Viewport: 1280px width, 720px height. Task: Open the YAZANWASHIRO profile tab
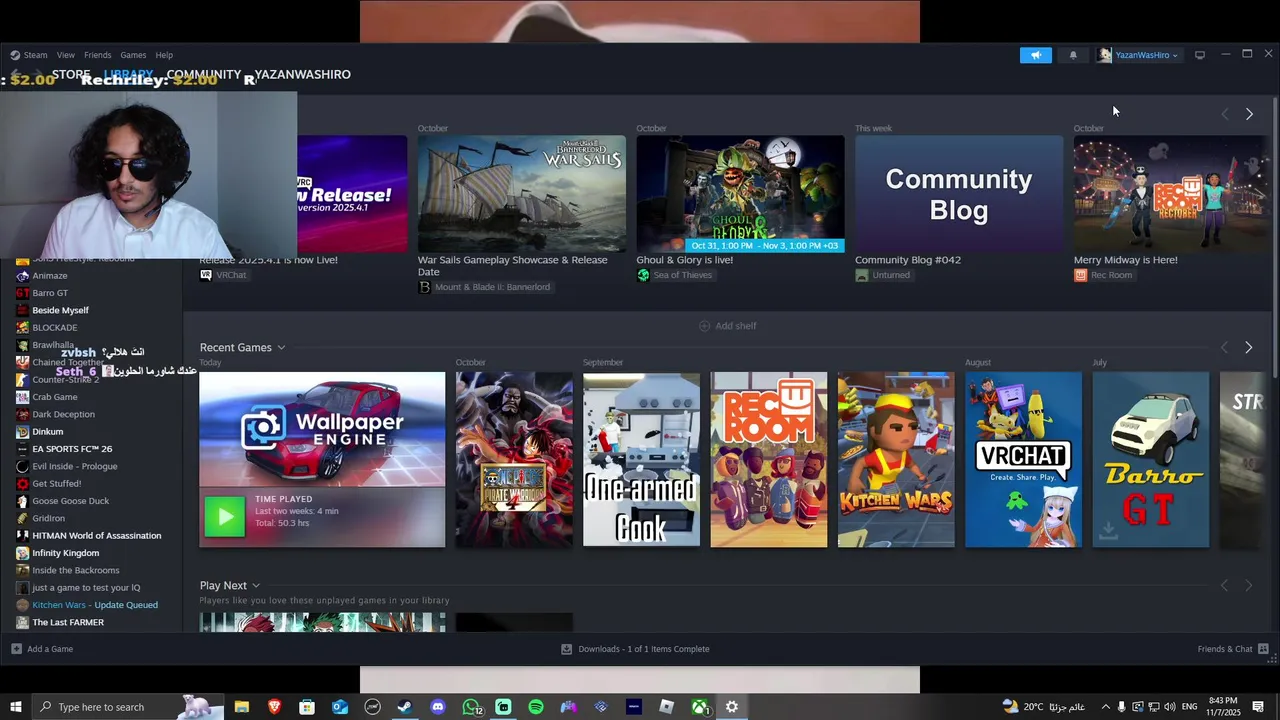(302, 75)
